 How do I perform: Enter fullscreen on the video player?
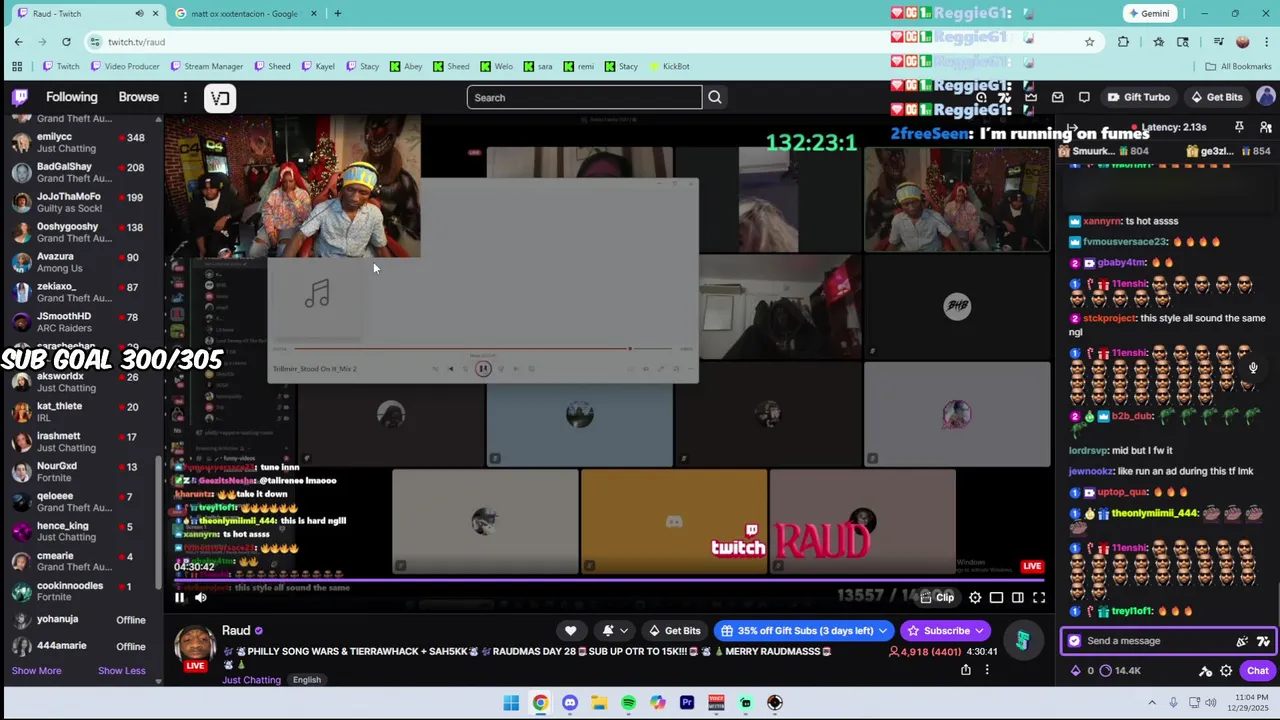pos(1039,597)
